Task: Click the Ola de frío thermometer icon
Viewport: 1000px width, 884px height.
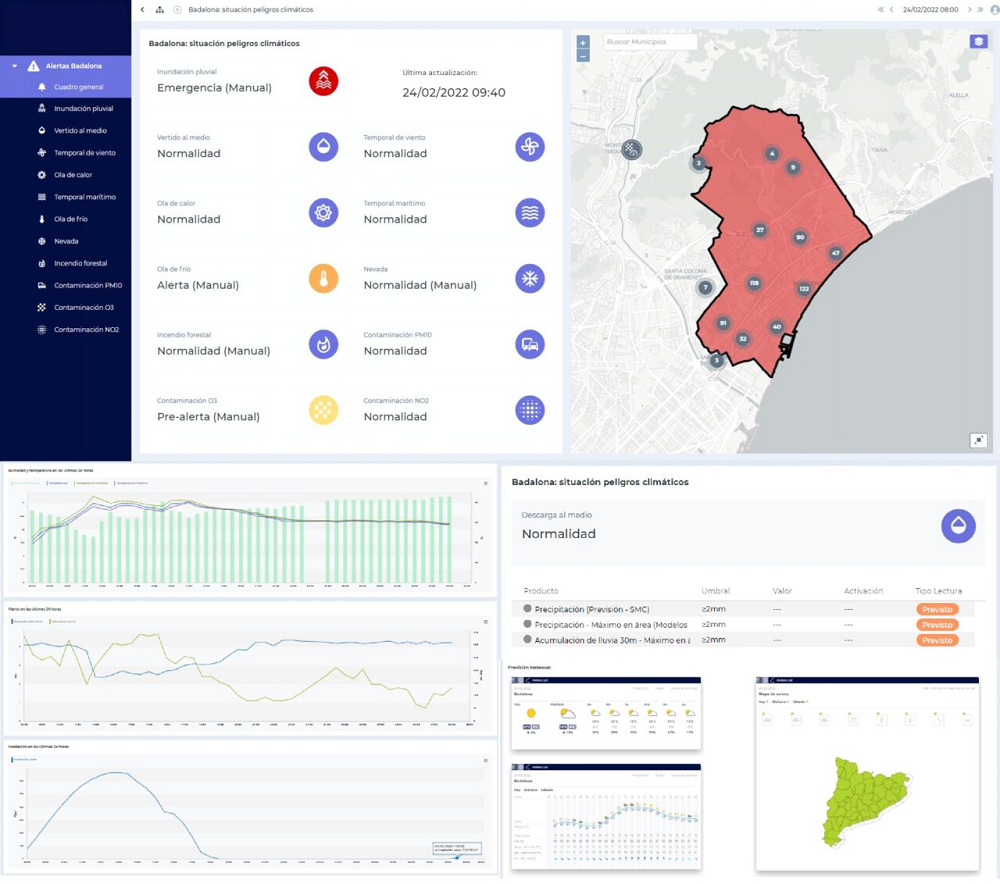Action: [323, 279]
